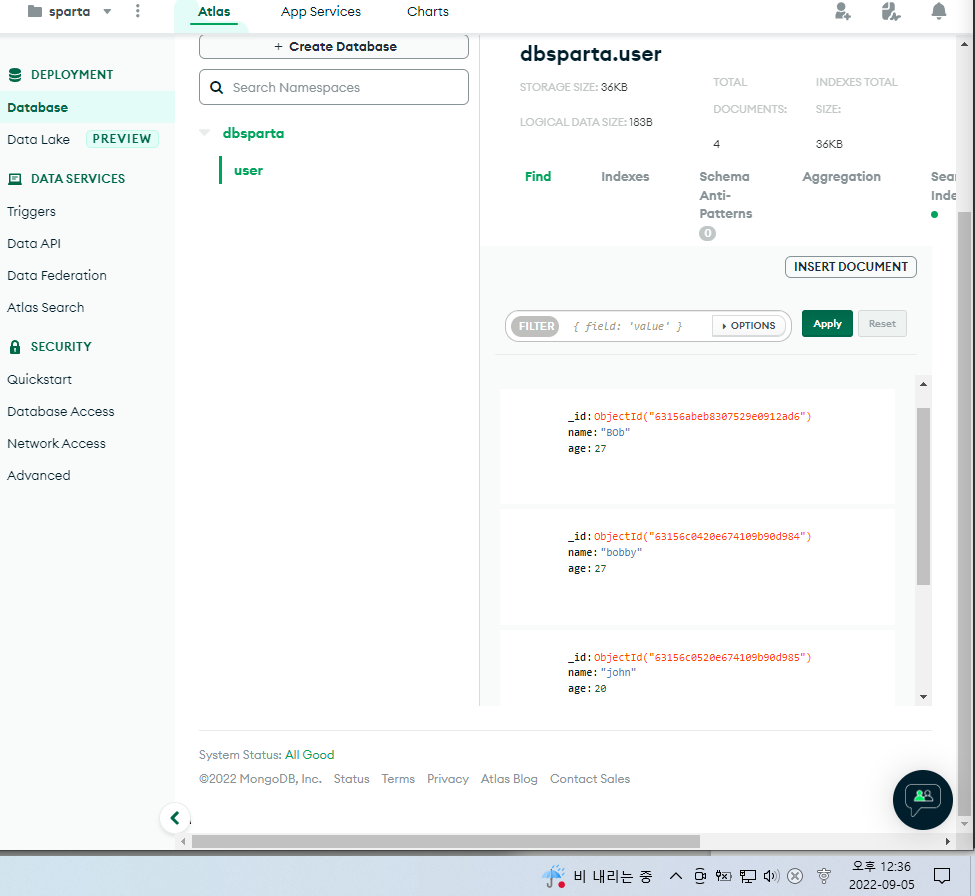Select the user collection
Viewport: 975px width, 896px height.
248,170
